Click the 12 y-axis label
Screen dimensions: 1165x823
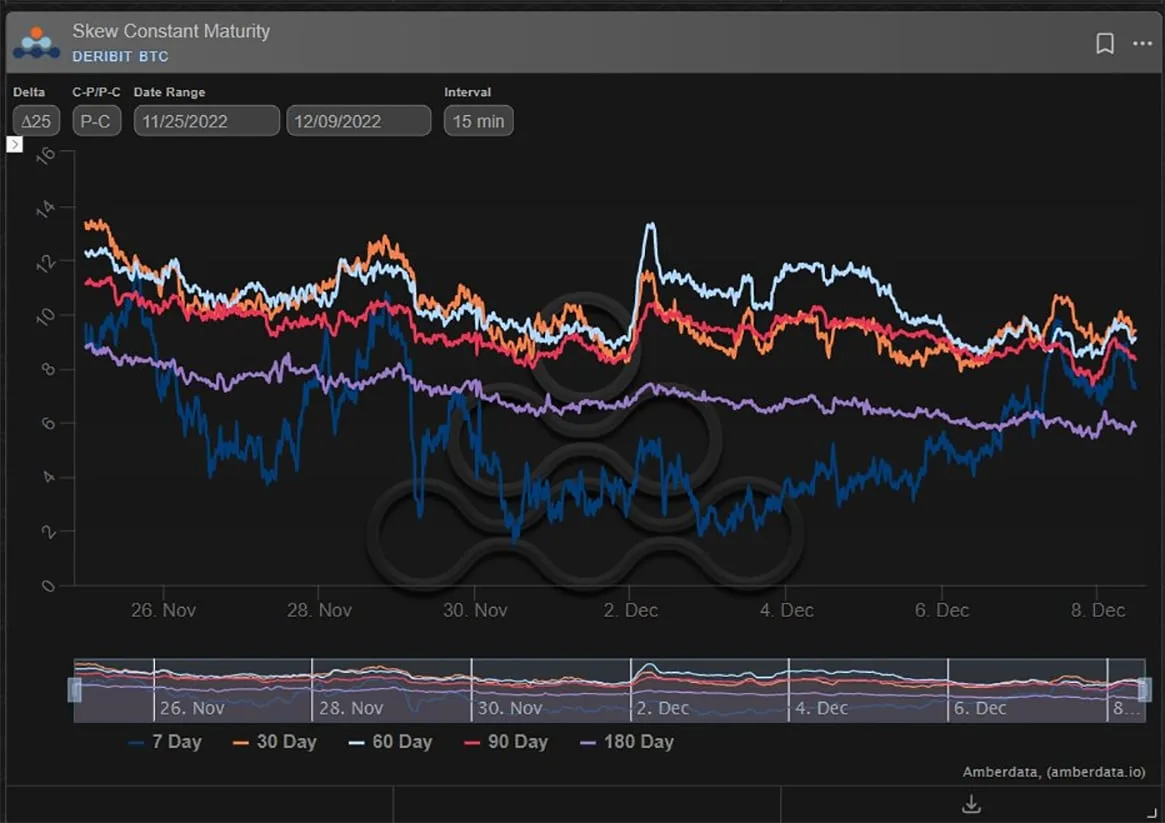point(46,263)
